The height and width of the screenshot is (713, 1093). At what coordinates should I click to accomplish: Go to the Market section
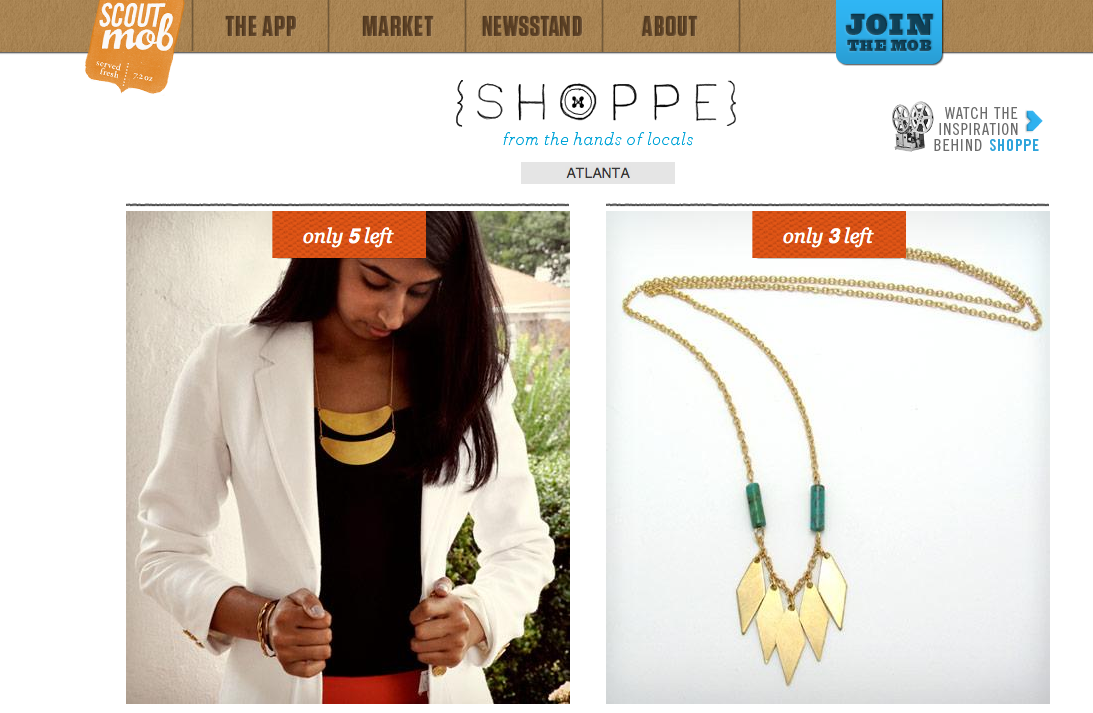click(x=397, y=26)
